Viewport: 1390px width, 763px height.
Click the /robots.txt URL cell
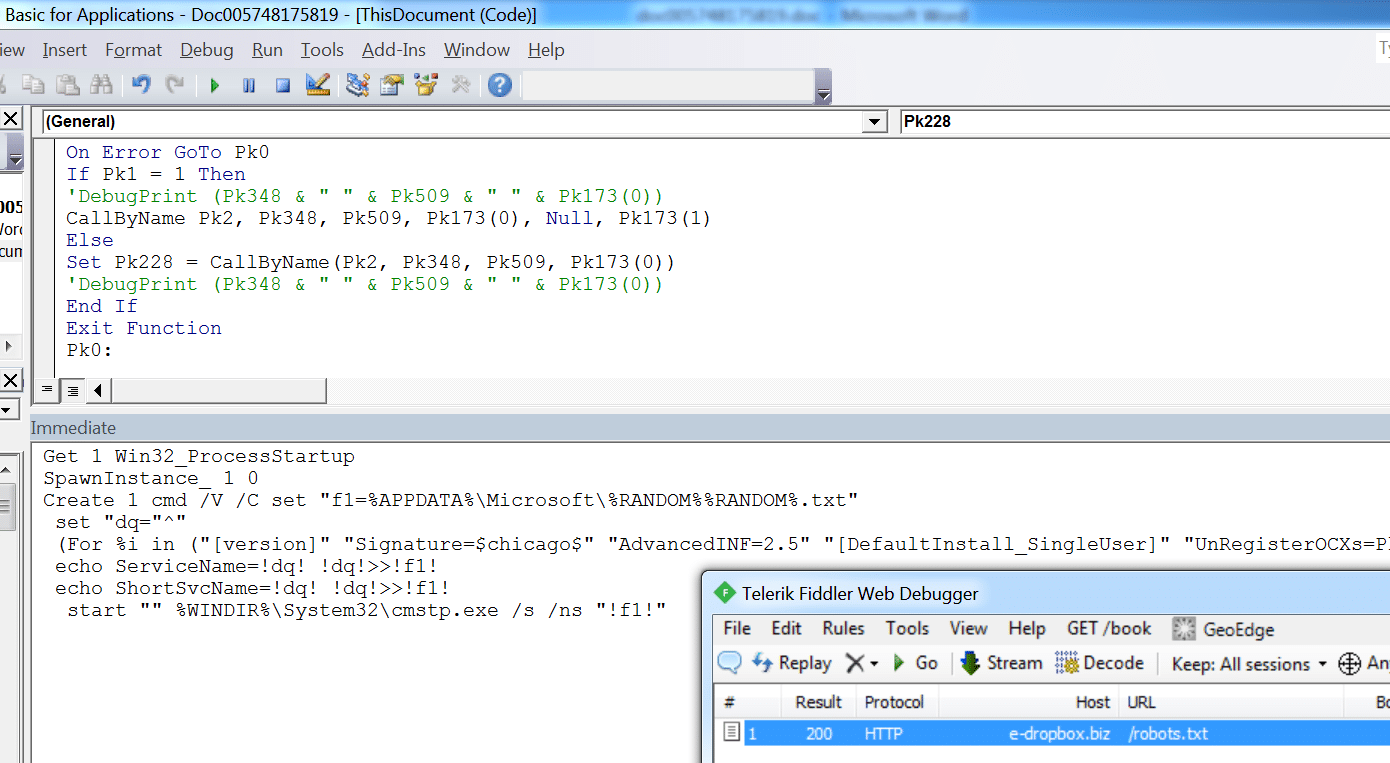pyautogui.click(x=1168, y=733)
